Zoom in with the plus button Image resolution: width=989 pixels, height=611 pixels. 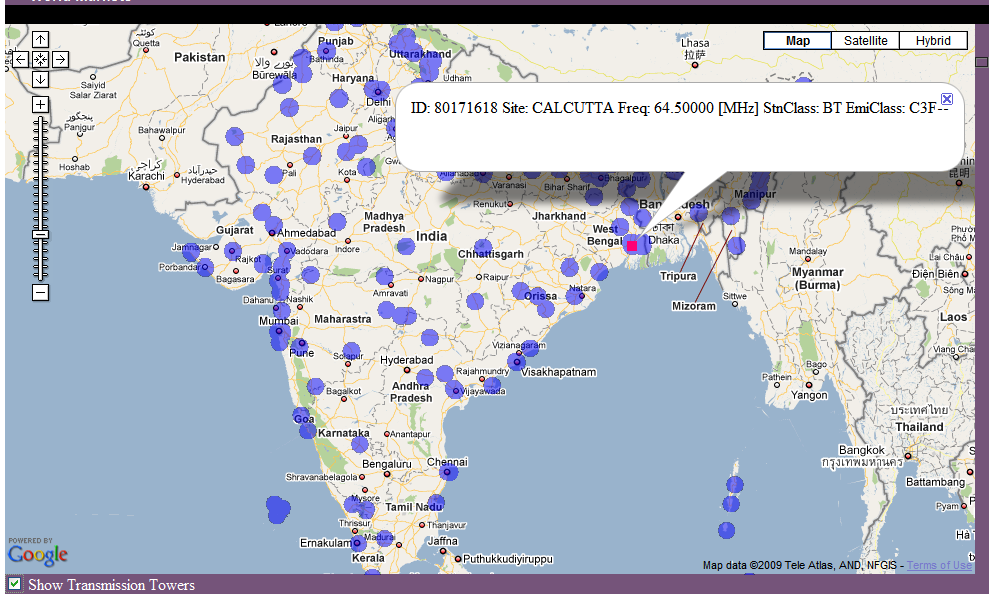[x=40, y=105]
